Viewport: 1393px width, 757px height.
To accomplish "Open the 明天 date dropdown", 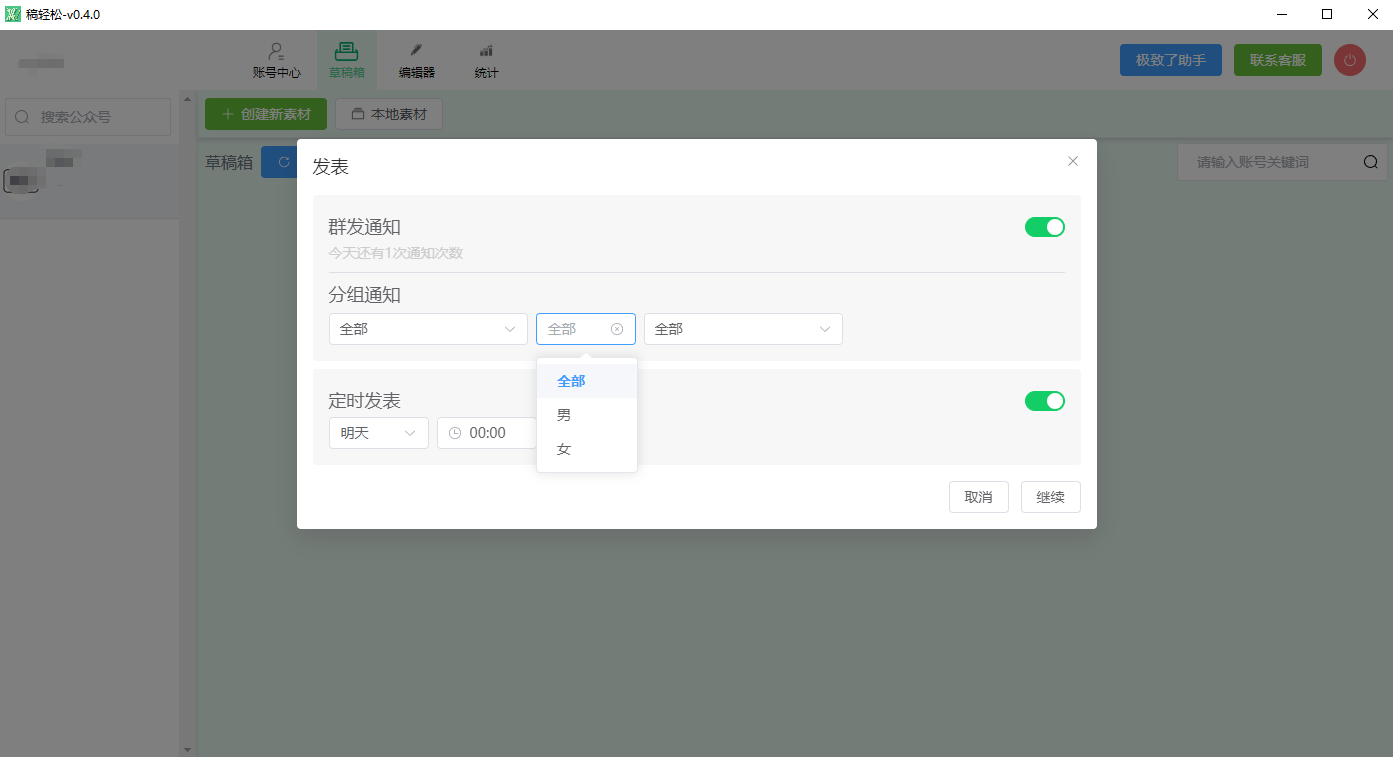I will coord(378,433).
